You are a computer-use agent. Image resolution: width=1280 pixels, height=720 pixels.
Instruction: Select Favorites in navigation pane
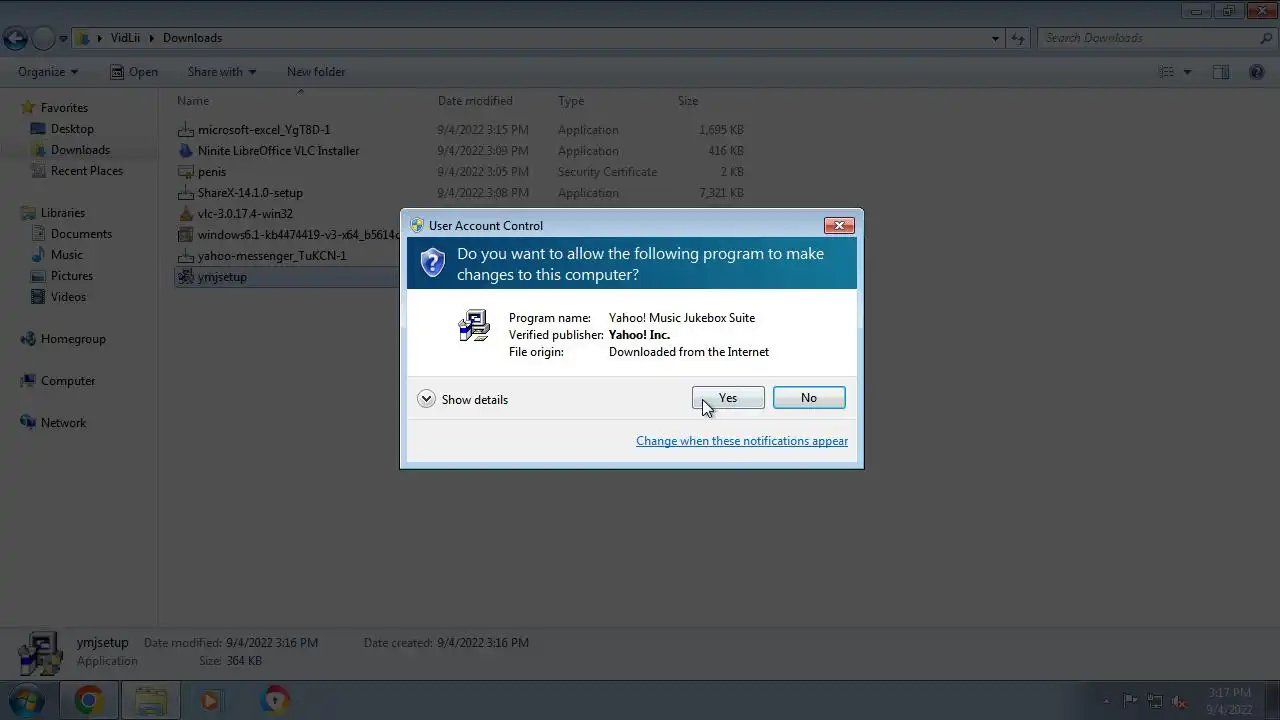point(64,108)
